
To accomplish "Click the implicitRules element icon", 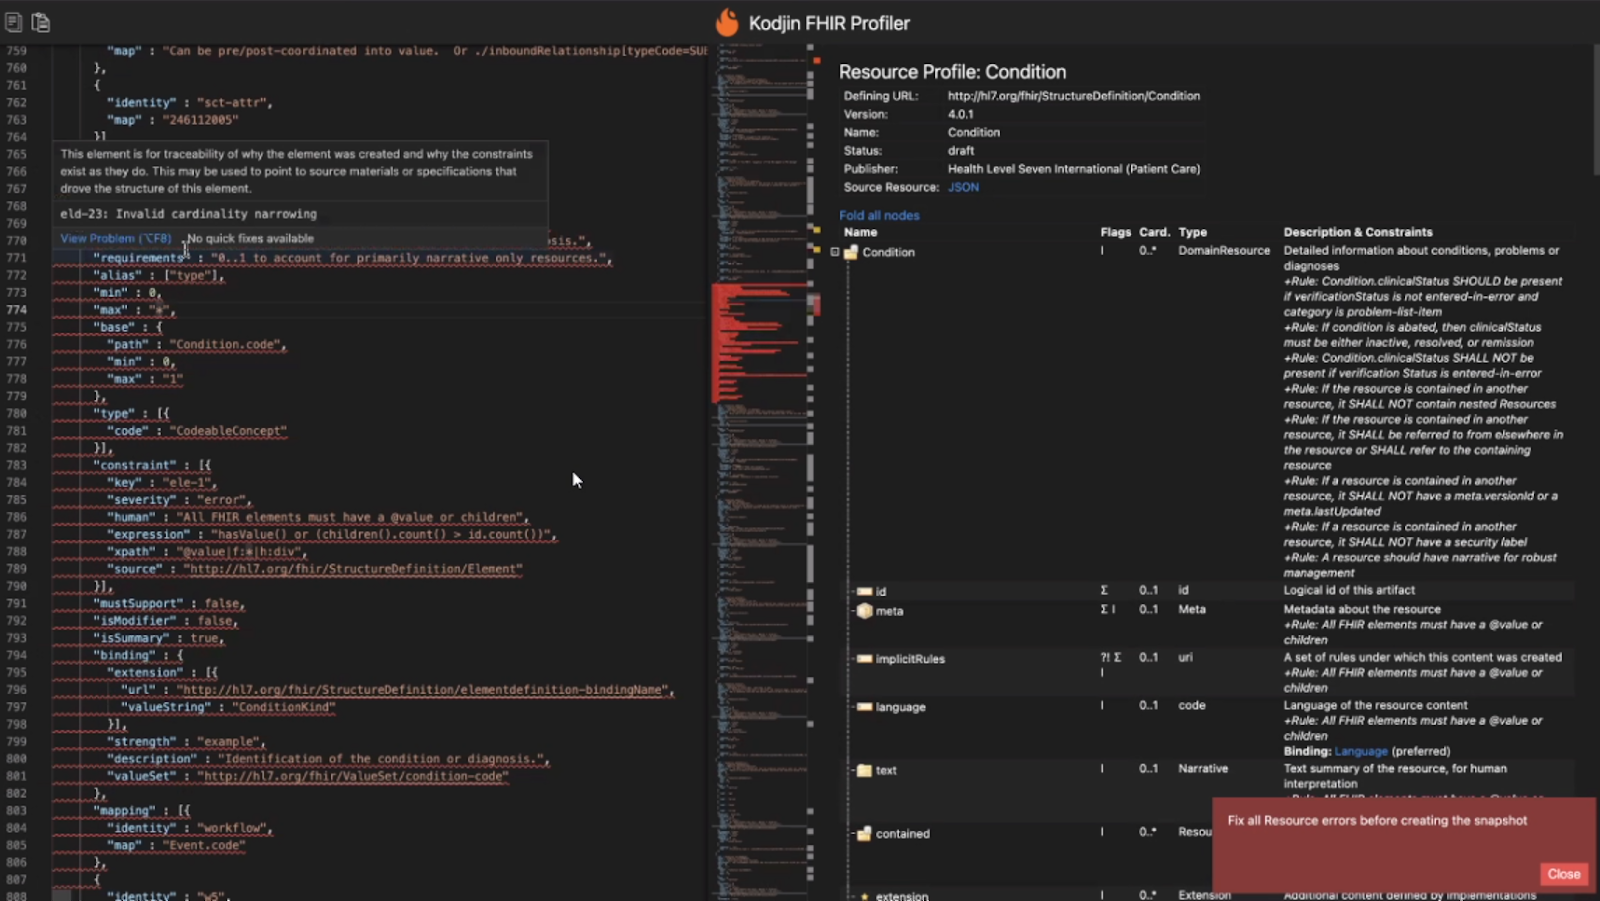I will tap(864, 659).
